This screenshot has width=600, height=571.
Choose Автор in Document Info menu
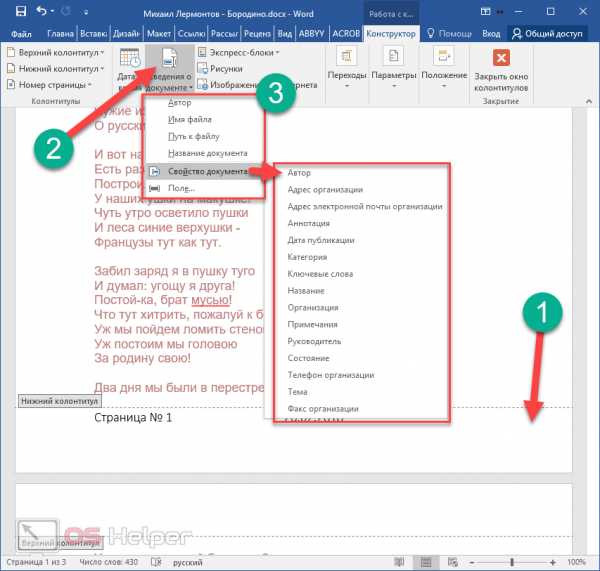(179, 103)
